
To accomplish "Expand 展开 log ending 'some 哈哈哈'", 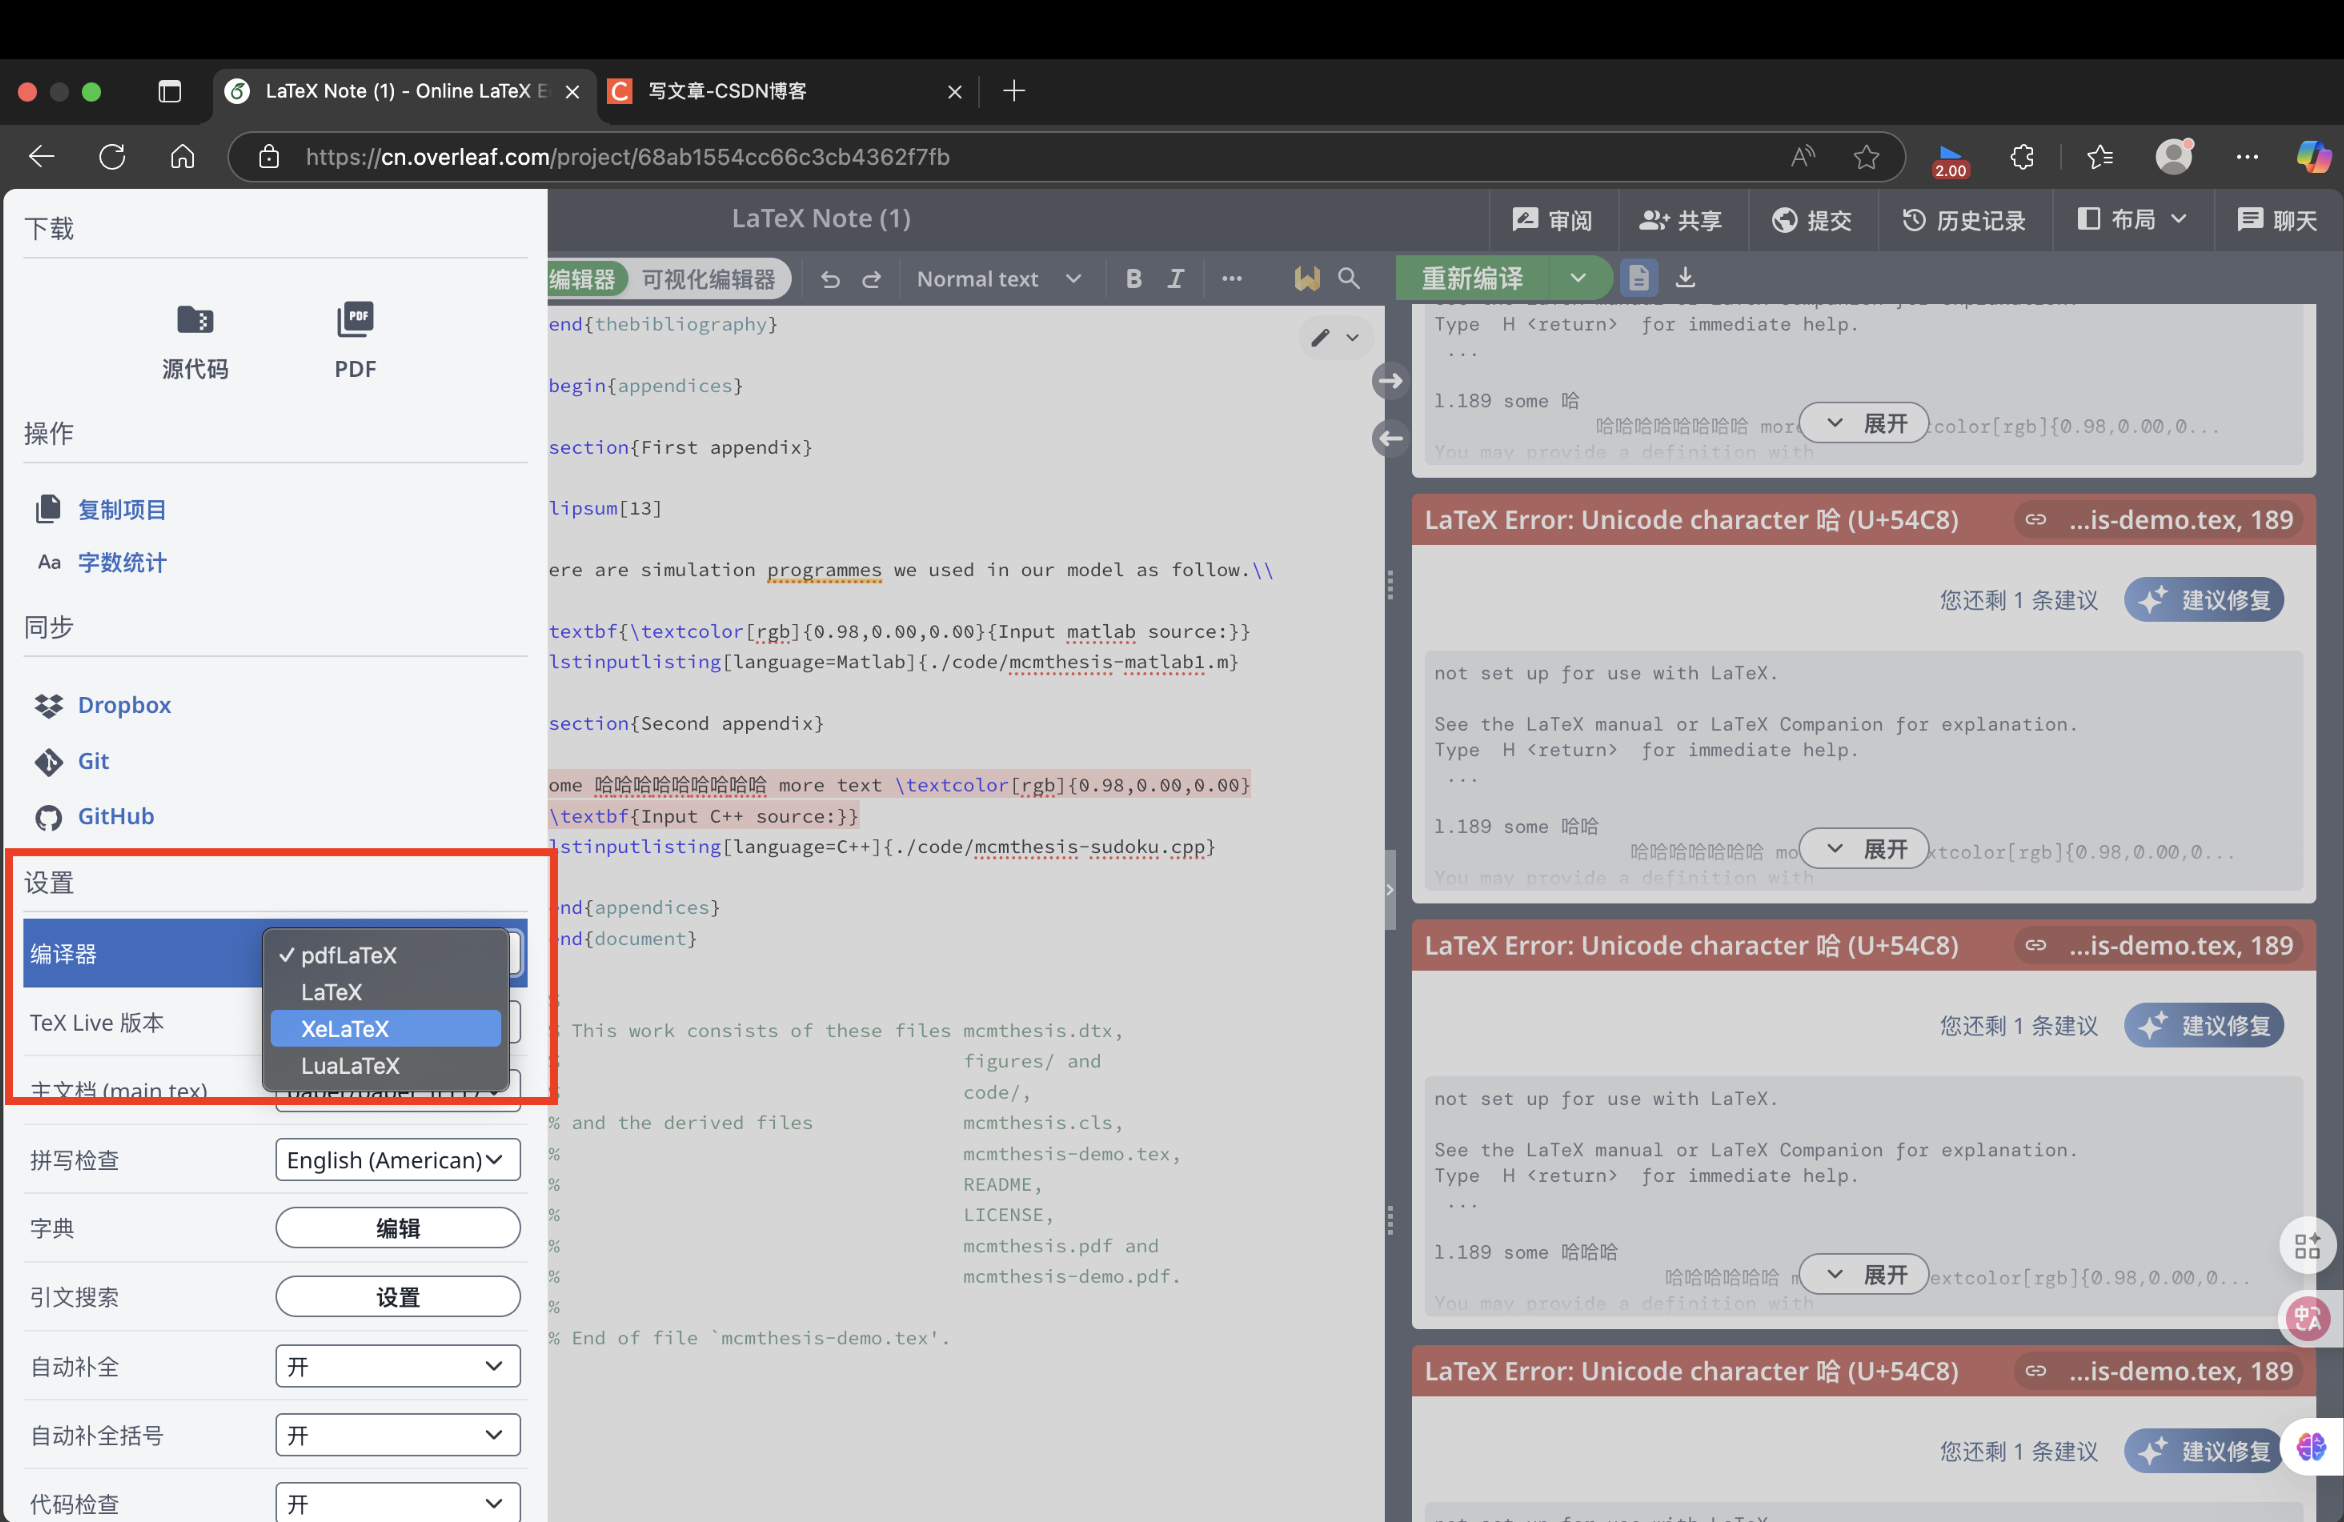I will [1864, 1274].
